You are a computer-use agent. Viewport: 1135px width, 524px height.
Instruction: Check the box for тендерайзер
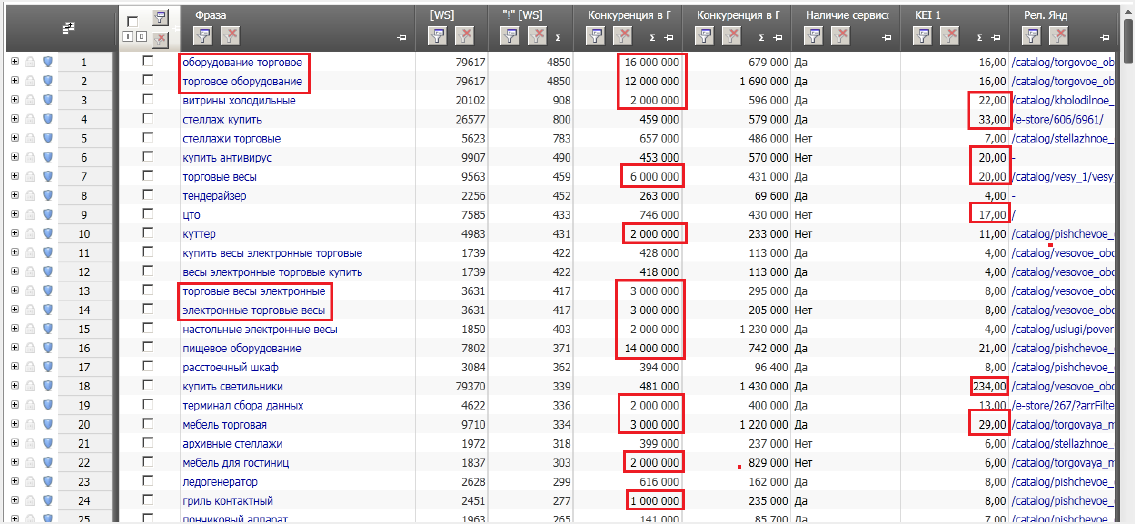click(148, 195)
